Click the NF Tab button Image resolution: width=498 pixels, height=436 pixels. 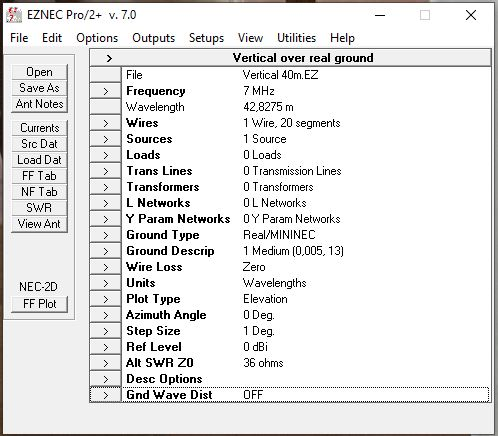point(39,192)
